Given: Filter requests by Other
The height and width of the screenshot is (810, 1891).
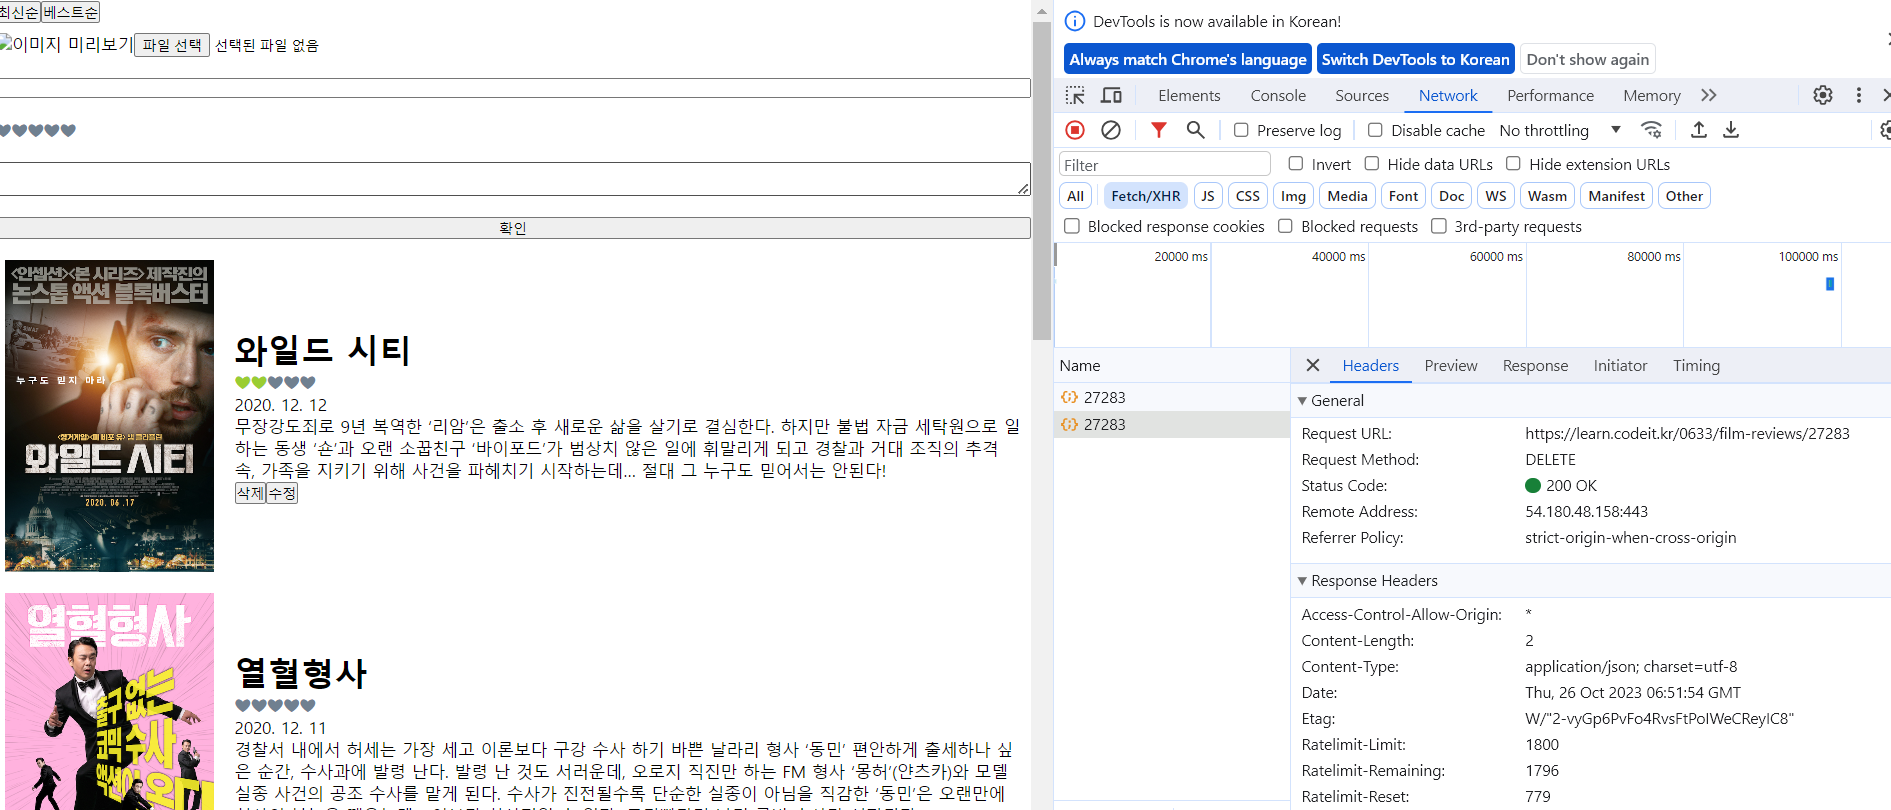Looking at the screenshot, I should (x=1684, y=196).
